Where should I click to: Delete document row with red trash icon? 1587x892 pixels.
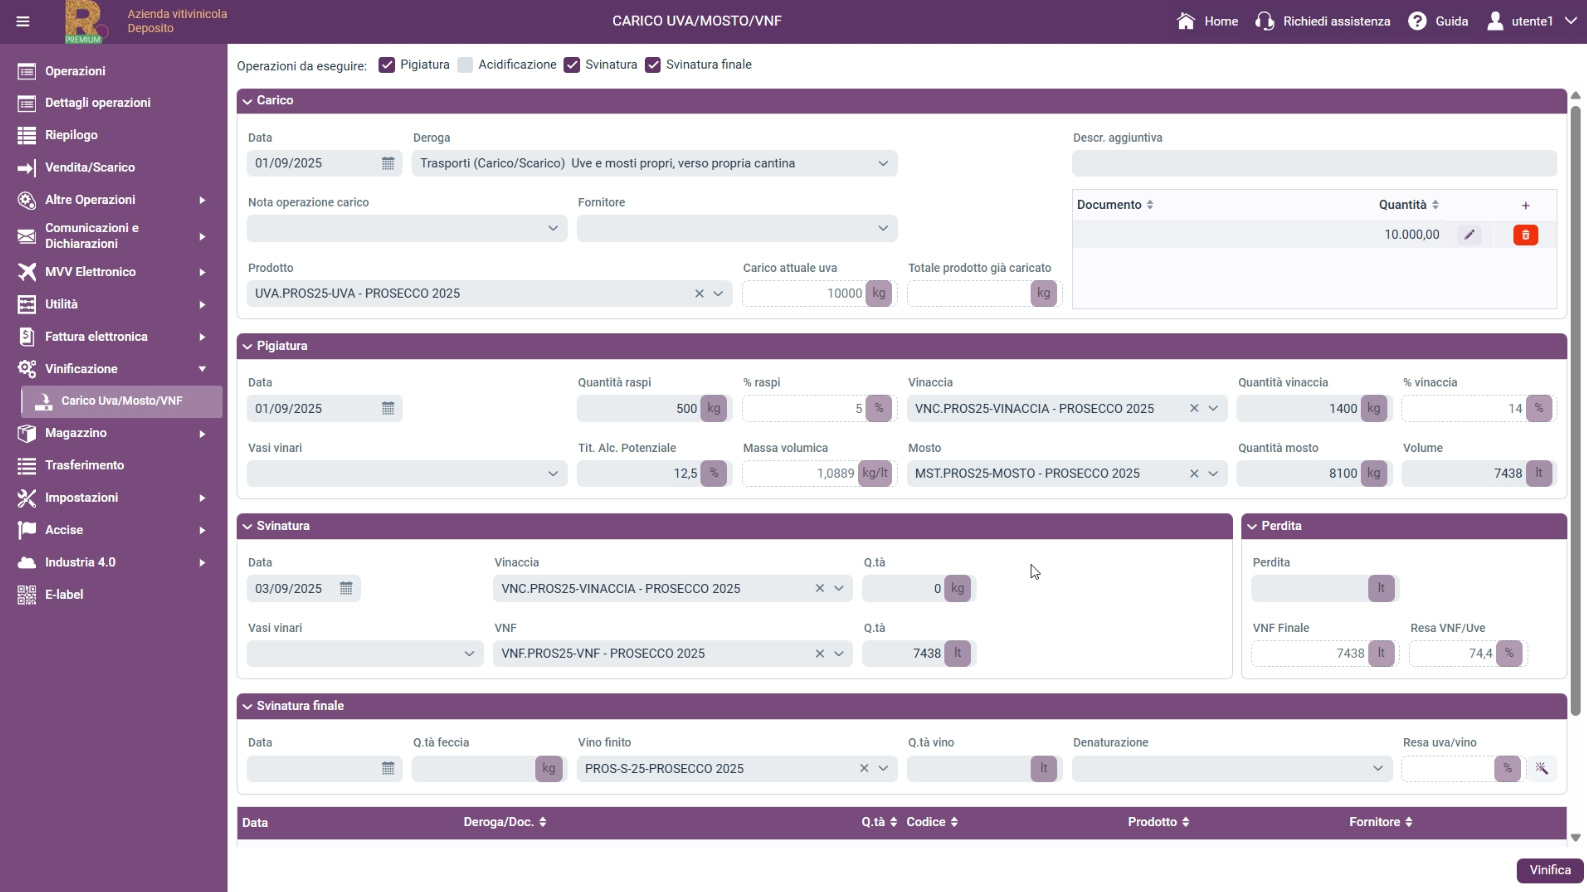[x=1525, y=235]
